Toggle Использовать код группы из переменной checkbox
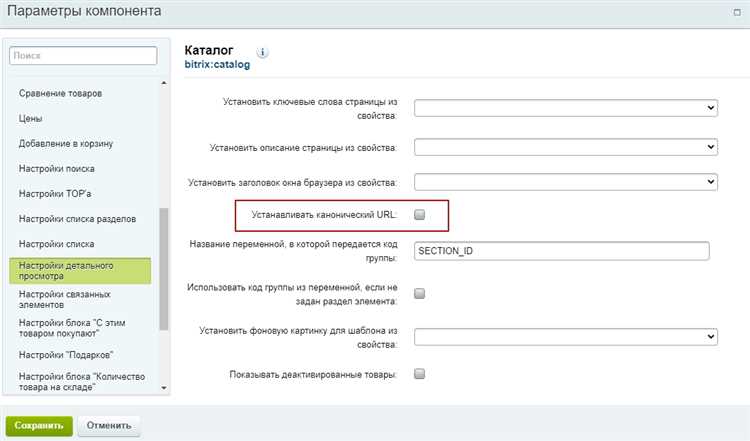This screenshot has height=441, width=750. click(419, 293)
